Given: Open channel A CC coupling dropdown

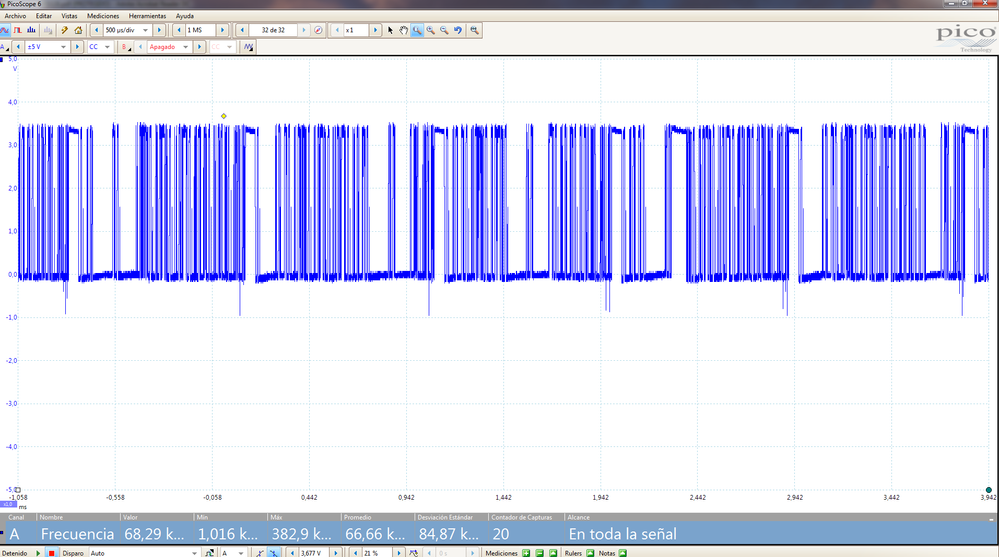Looking at the screenshot, I should (x=107, y=47).
